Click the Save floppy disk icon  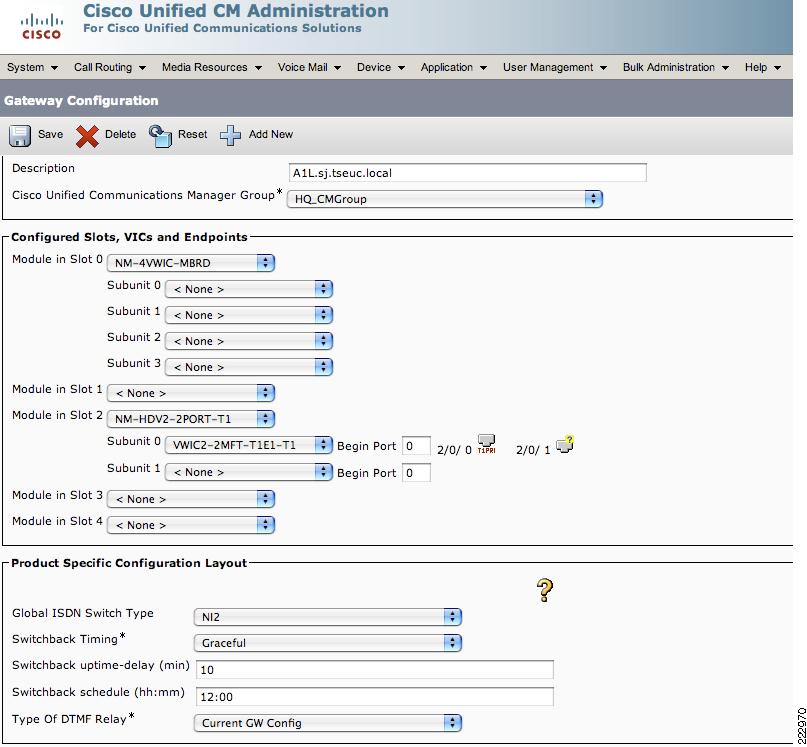(20, 136)
